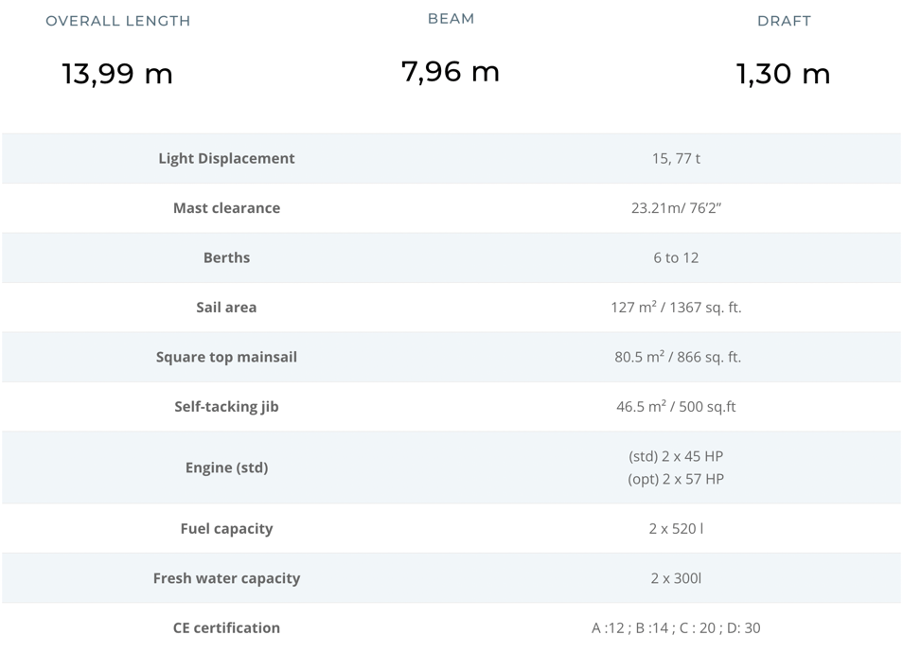Click the (opt) 2 x 57 HP engine text
This screenshot has height=654, width=904.
676,479
